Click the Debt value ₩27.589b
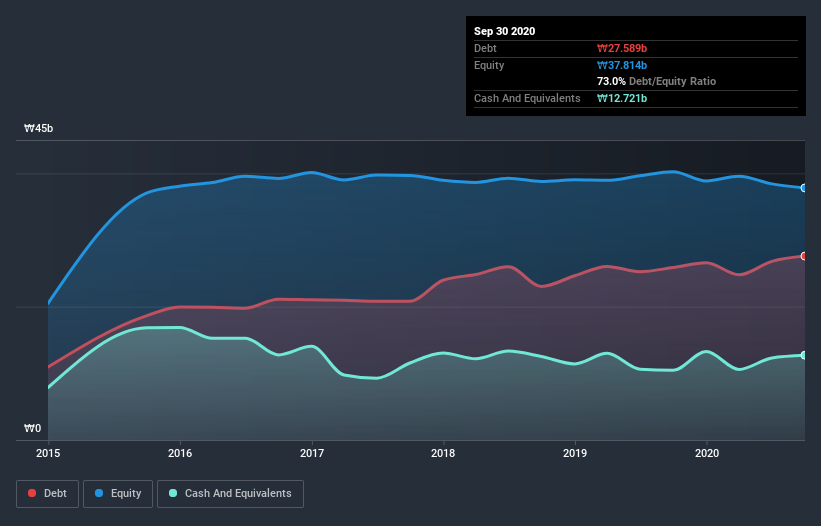This screenshot has width=821, height=526. click(622, 48)
